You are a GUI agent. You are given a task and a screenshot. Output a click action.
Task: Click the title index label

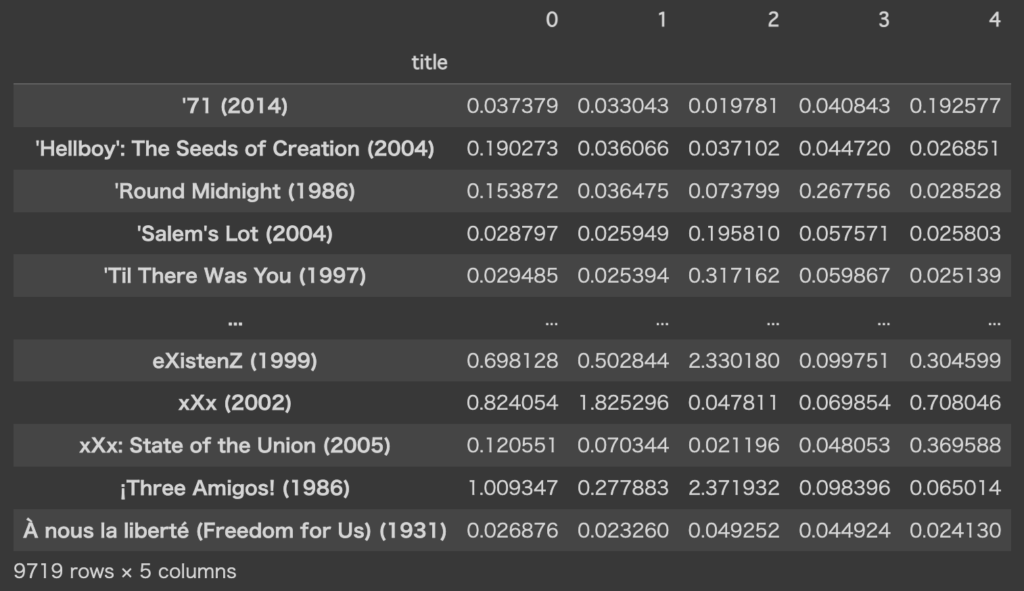429,63
